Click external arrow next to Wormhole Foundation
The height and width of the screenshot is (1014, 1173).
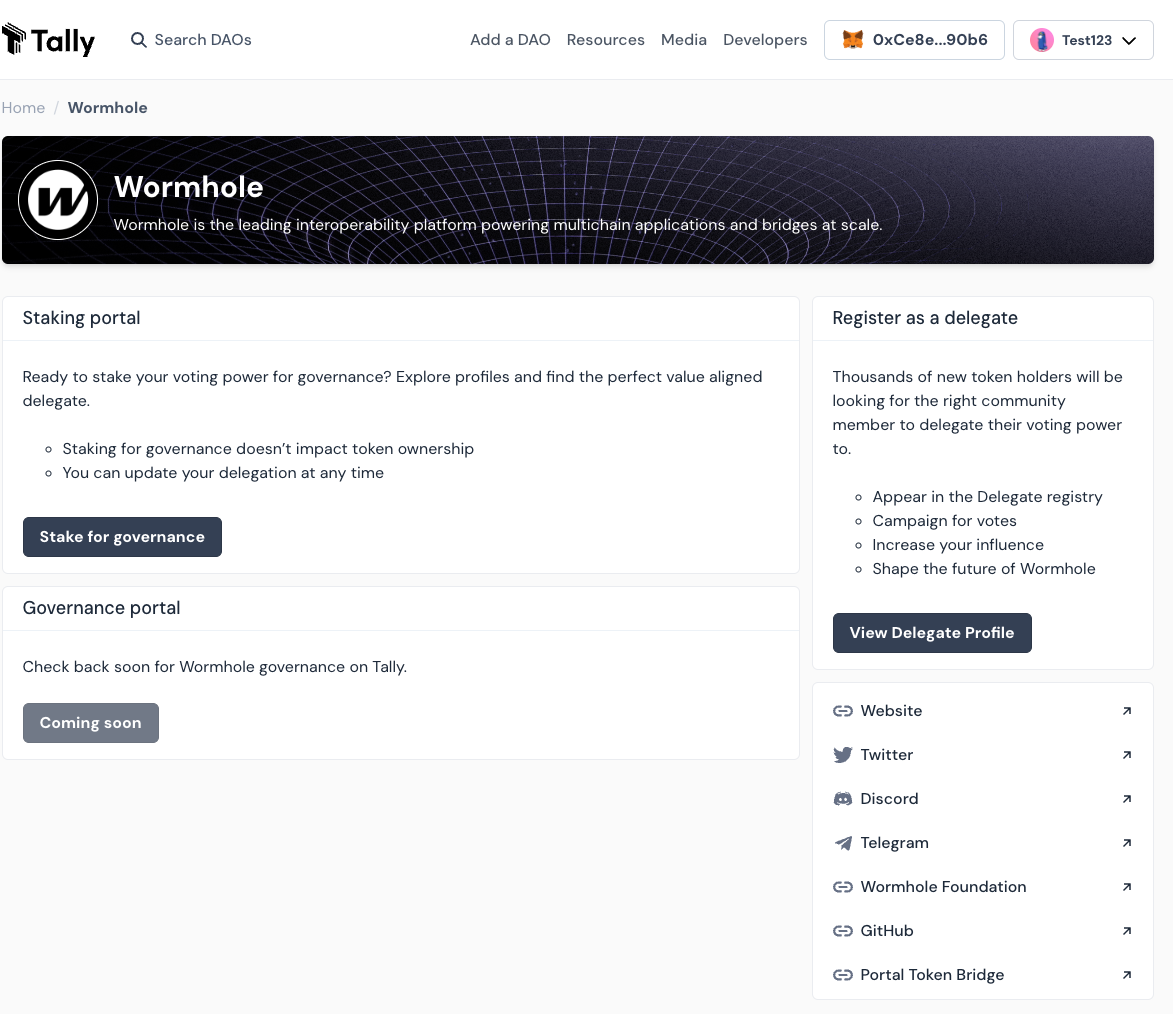(x=1127, y=887)
